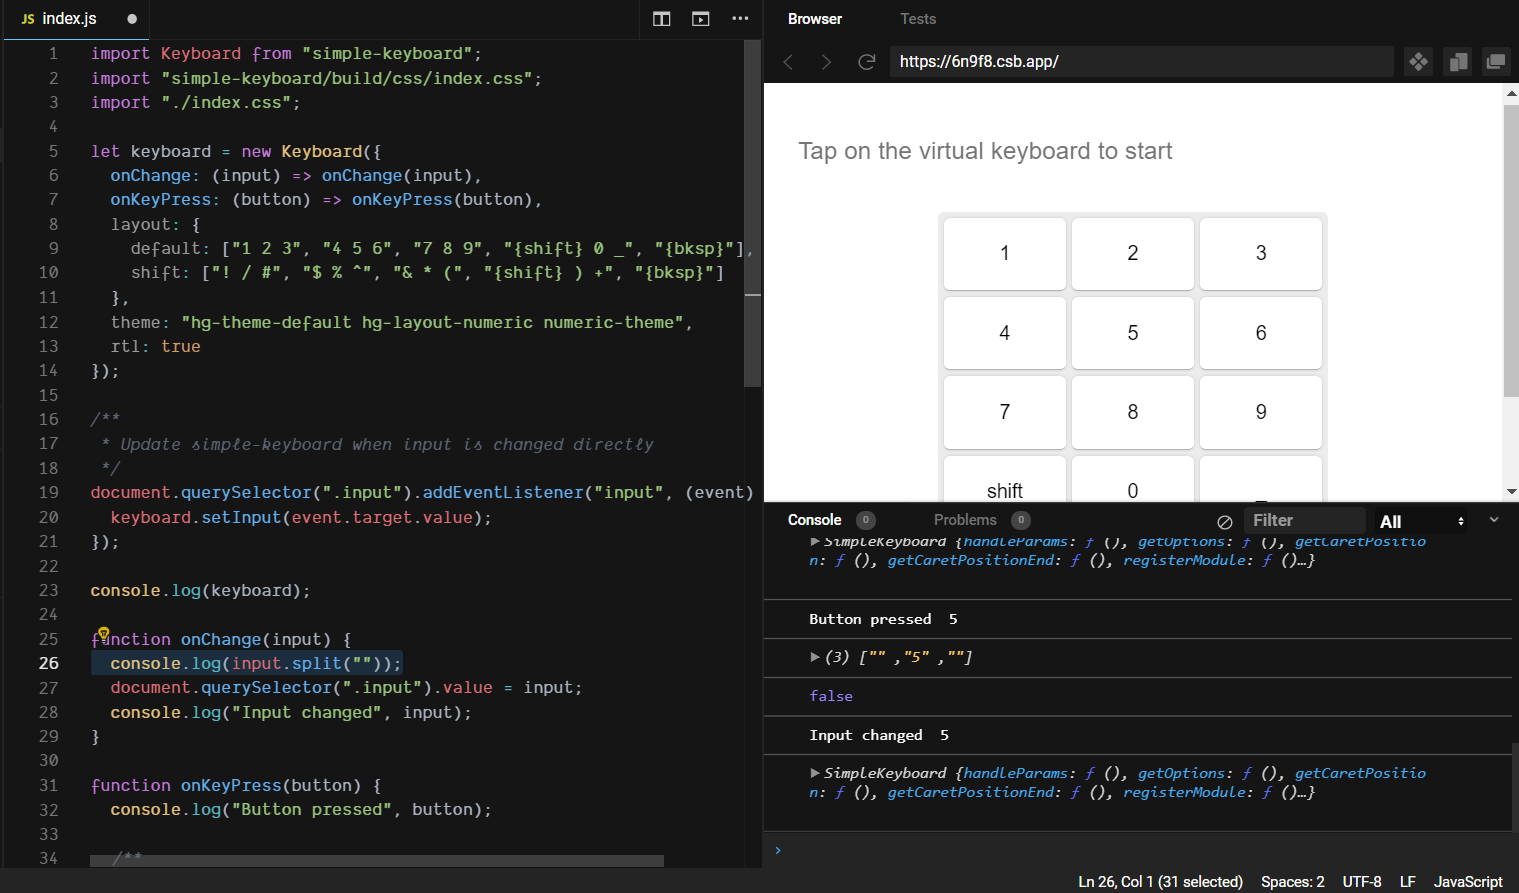The width and height of the screenshot is (1519, 893).
Task: Click the responsive preview diamond icon
Action: [1418, 61]
